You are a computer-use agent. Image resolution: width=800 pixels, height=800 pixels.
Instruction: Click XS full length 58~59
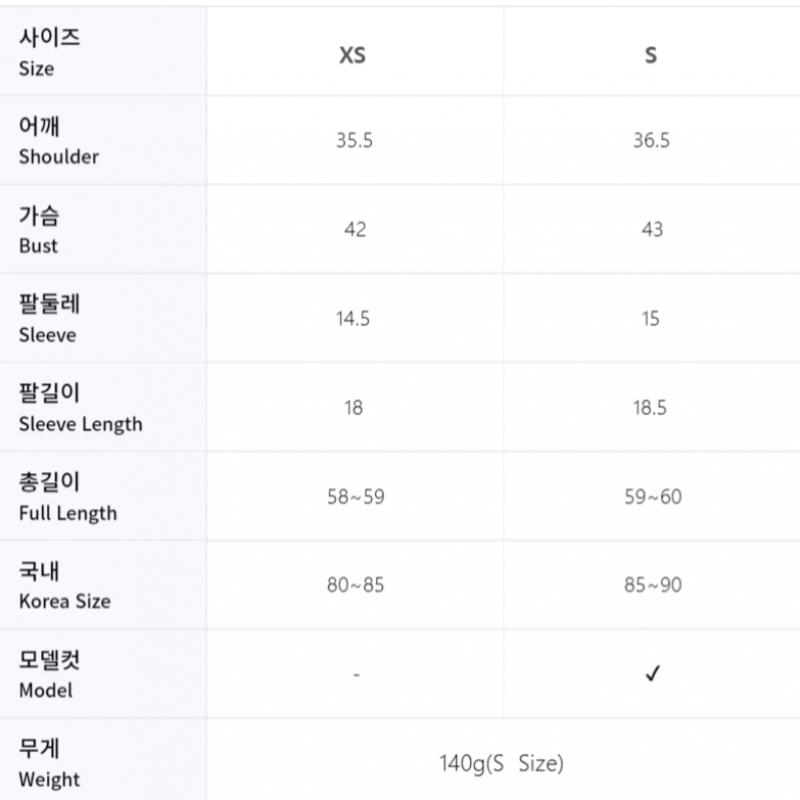click(x=355, y=497)
